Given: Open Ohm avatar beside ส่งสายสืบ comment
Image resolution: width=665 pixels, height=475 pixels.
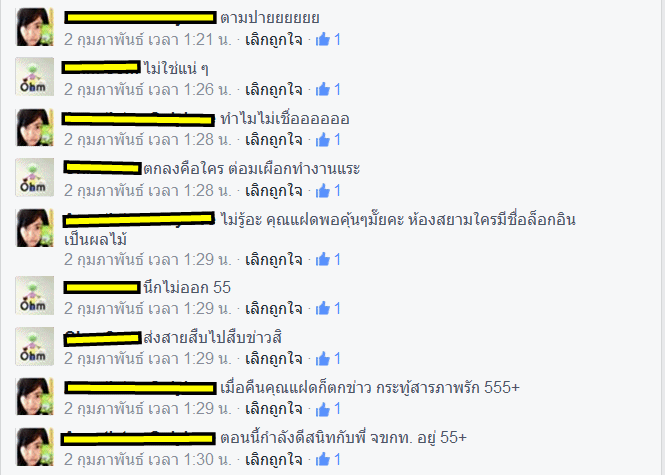Looking at the screenshot, I should coord(35,346).
